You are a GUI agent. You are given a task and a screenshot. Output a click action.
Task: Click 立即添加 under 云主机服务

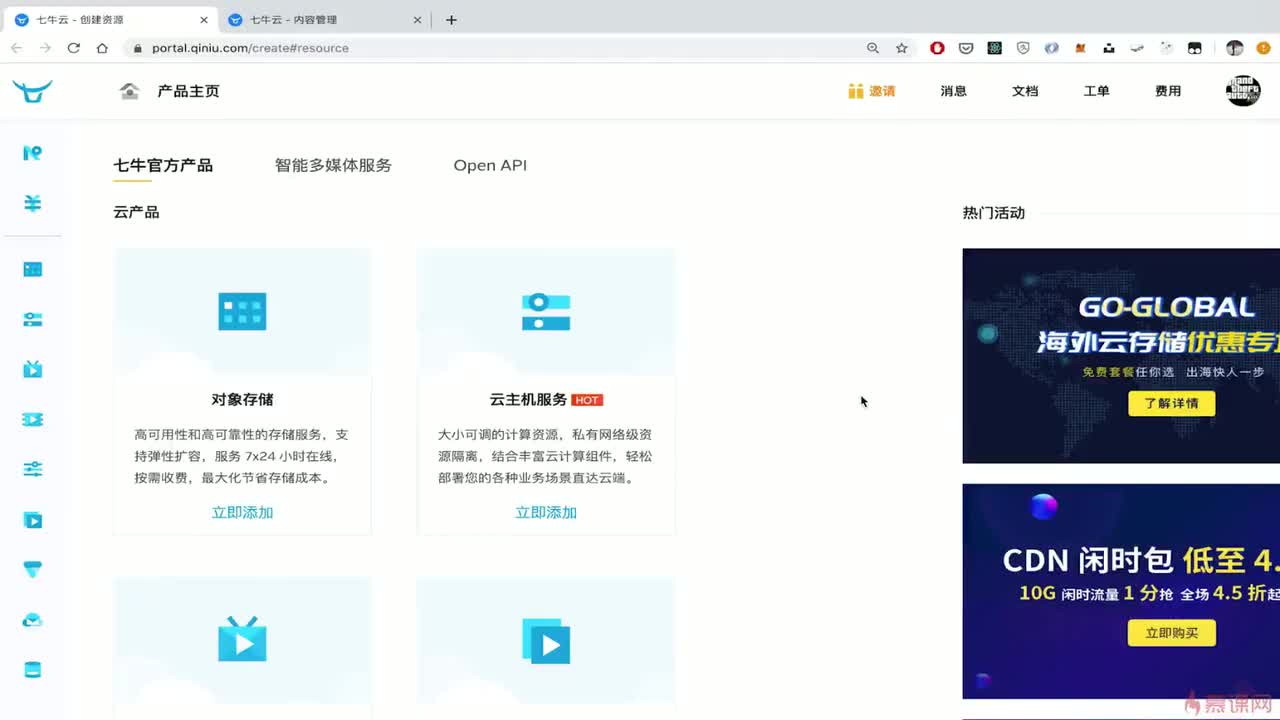[x=546, y=512]
